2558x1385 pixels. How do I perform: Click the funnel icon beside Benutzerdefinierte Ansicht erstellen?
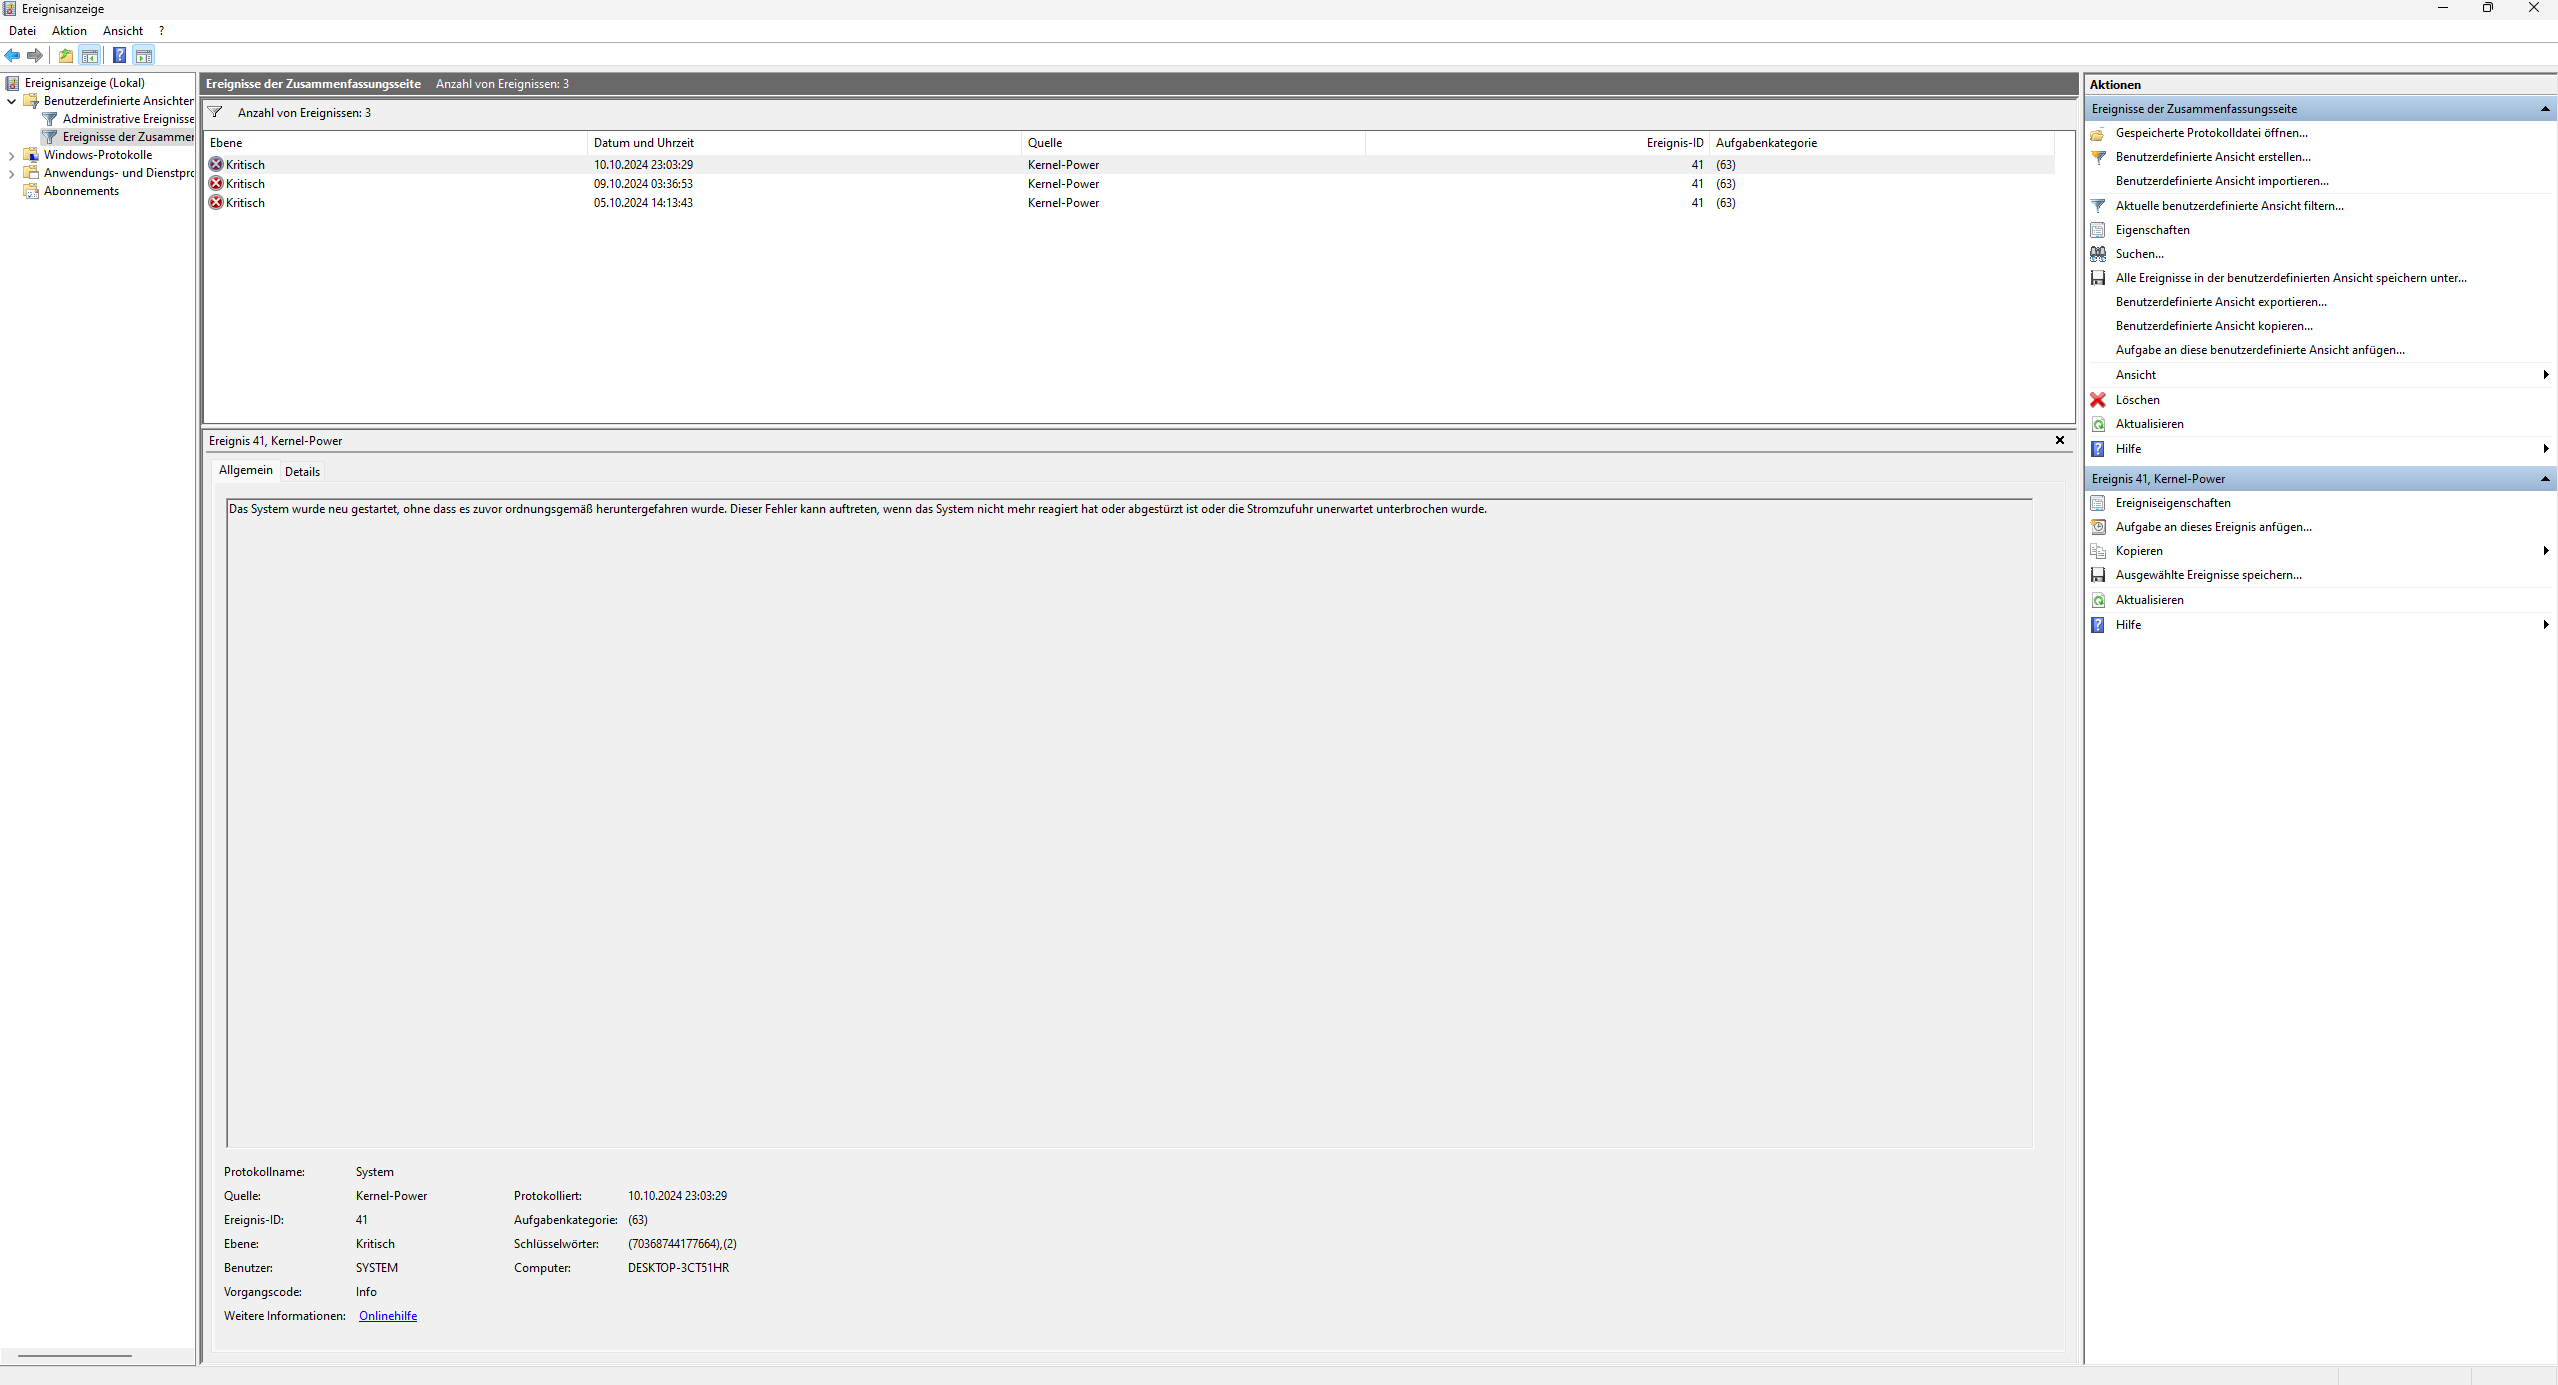click(x=2098, y=157)
